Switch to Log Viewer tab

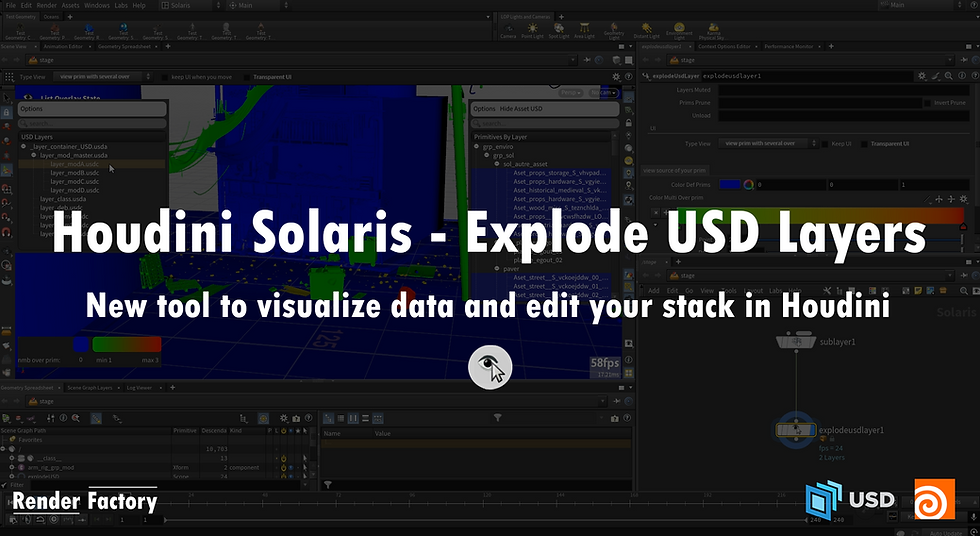point(139,387)
